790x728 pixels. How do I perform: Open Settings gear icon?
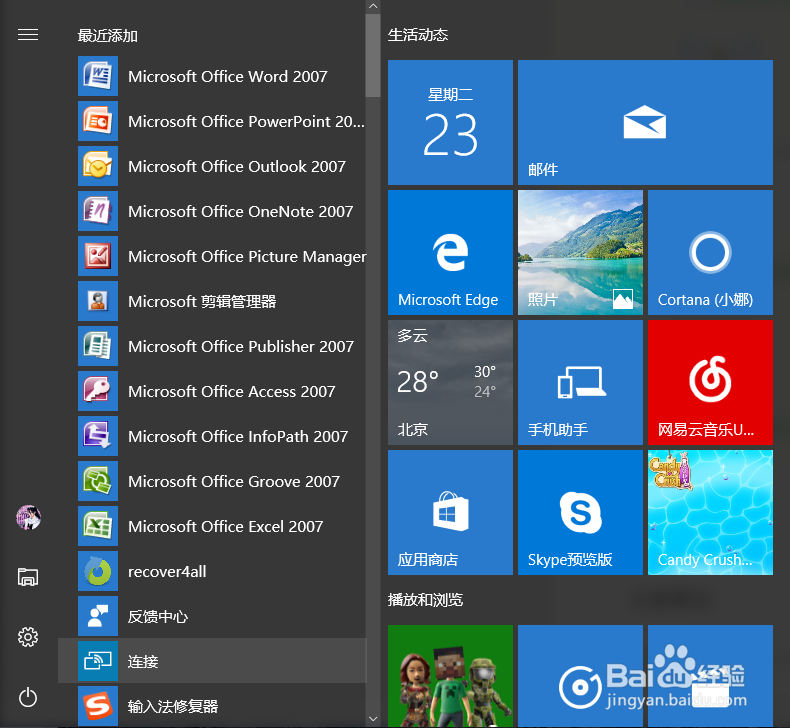click(28, 637)
